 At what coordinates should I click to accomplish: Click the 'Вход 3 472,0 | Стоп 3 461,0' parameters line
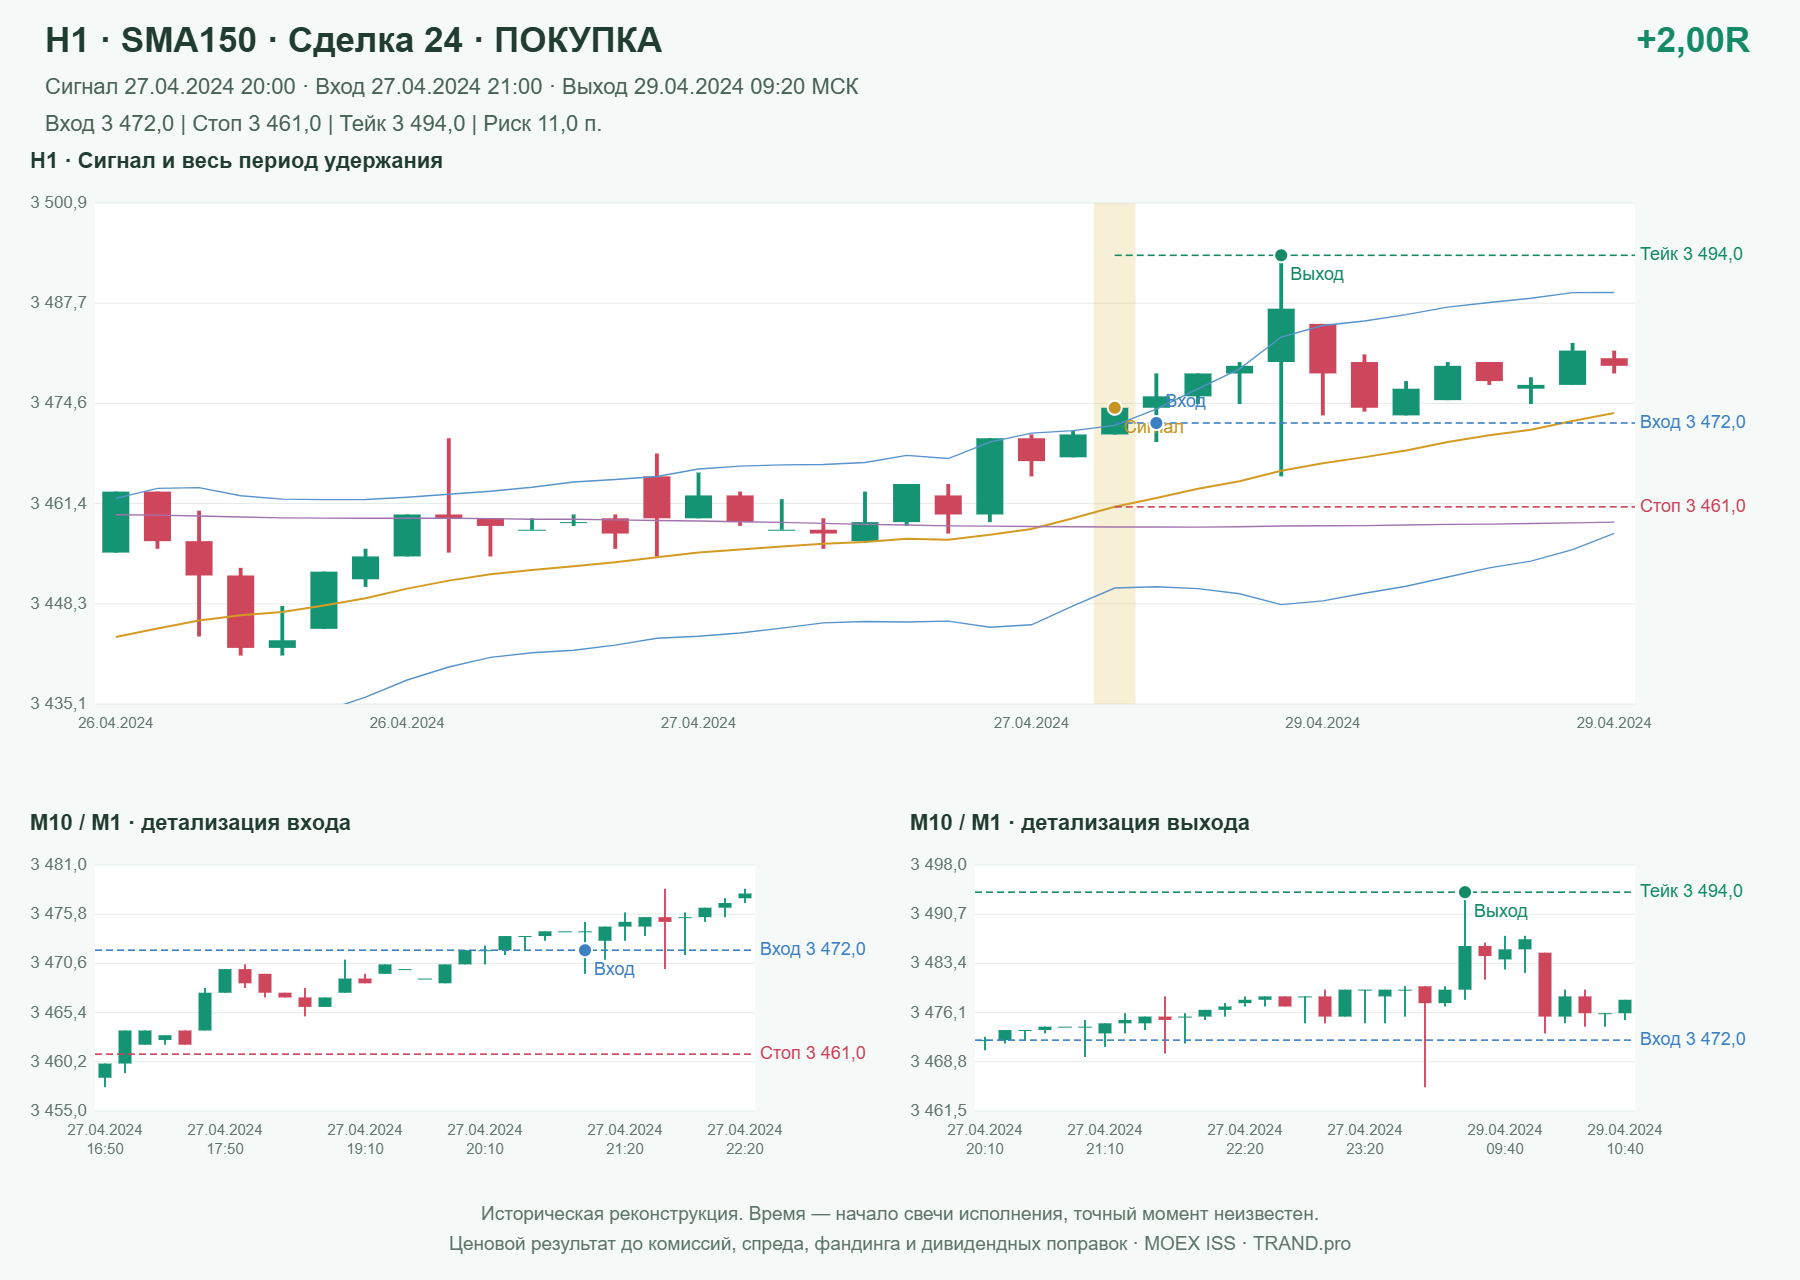click(323, 124)
